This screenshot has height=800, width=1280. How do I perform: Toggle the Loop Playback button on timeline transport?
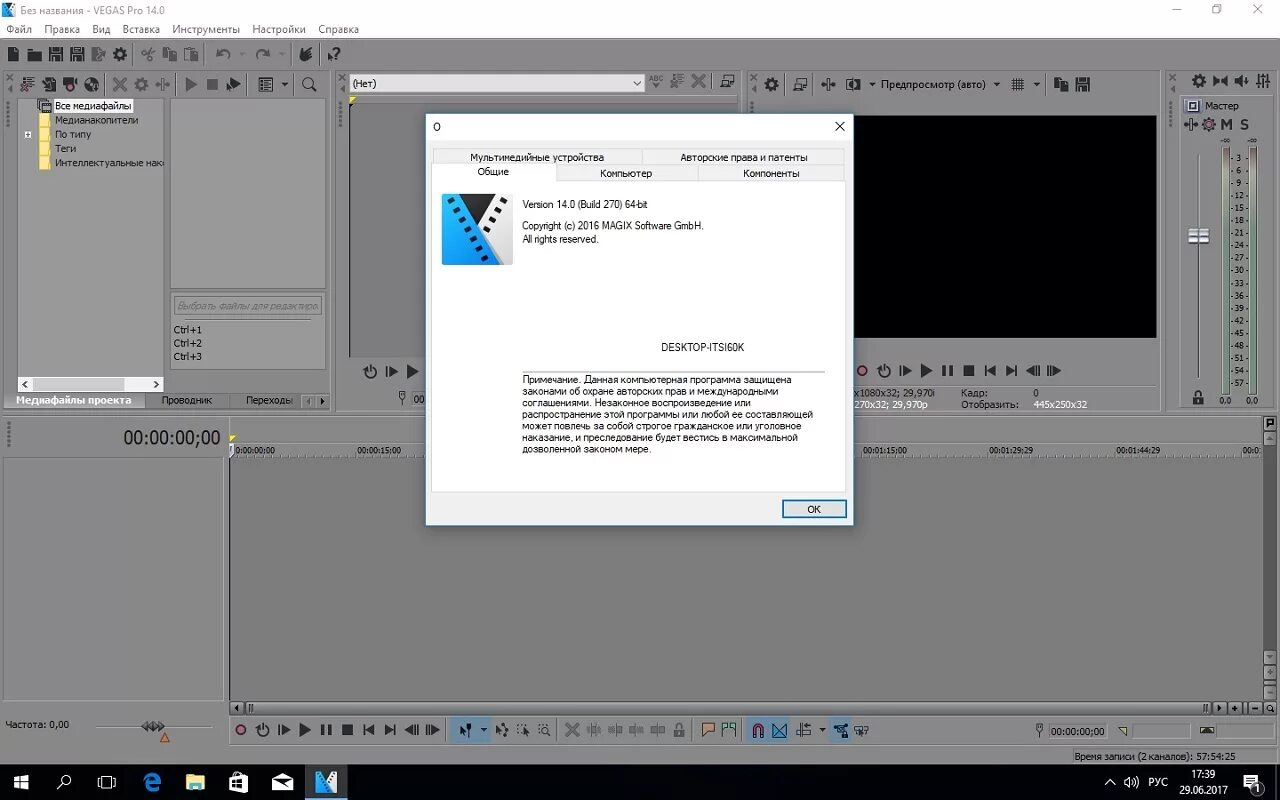[x=262, y=730]
